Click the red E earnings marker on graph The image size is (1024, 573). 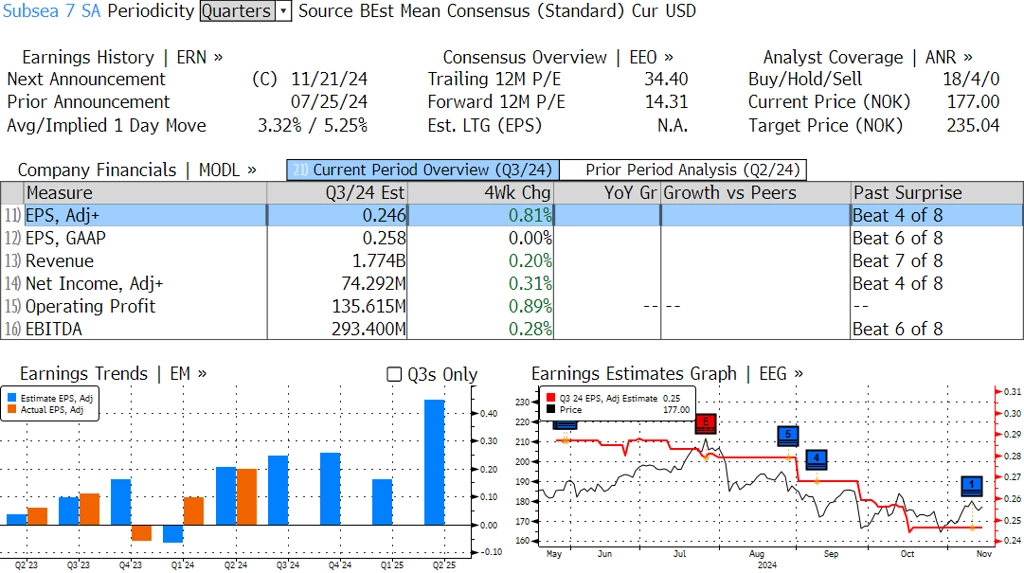point(705,423)
